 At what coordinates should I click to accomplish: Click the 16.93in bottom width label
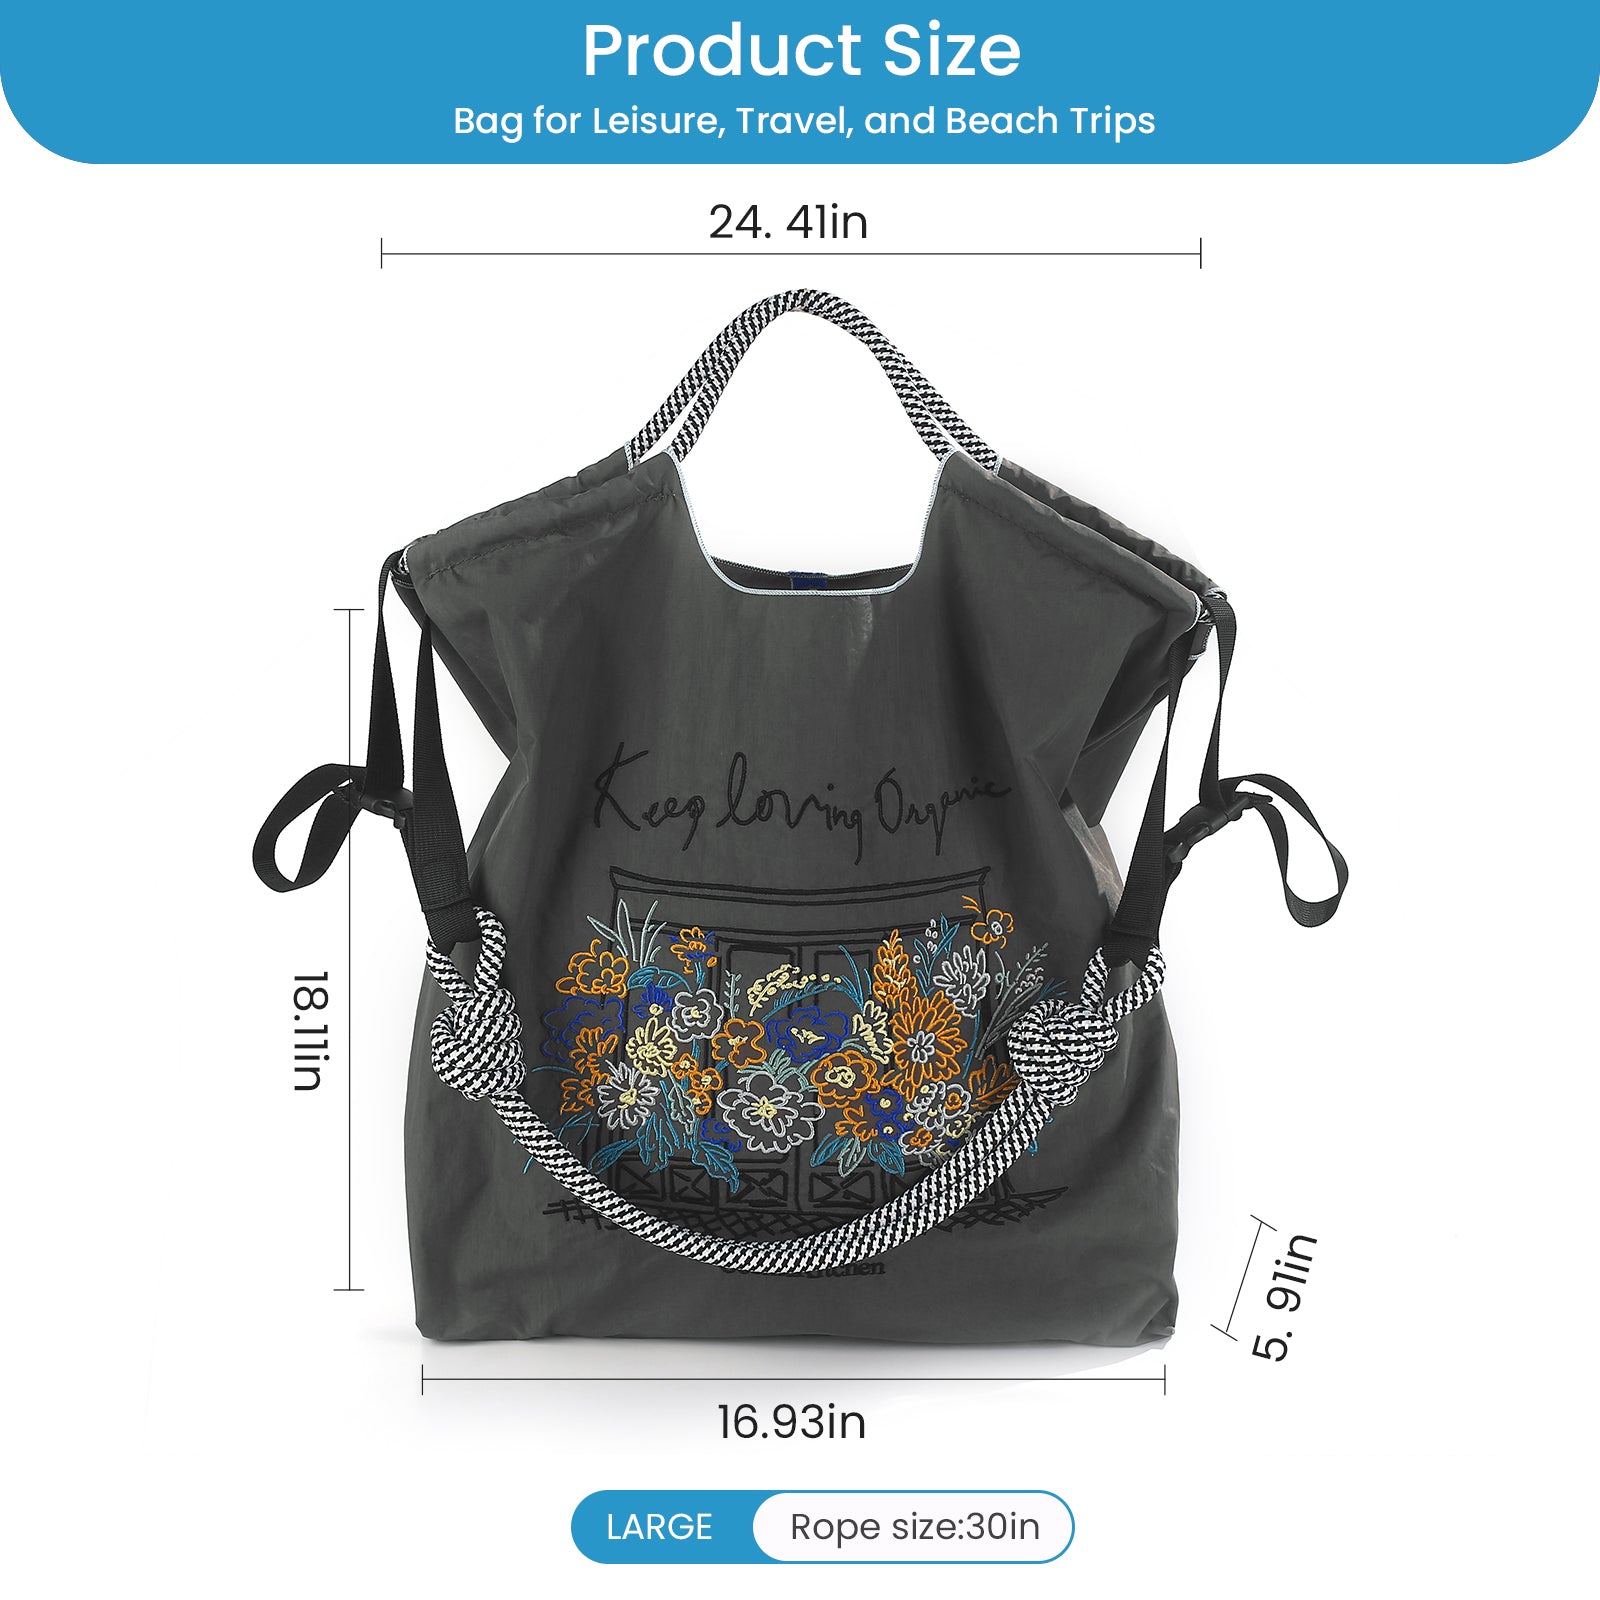(791, 1422)
